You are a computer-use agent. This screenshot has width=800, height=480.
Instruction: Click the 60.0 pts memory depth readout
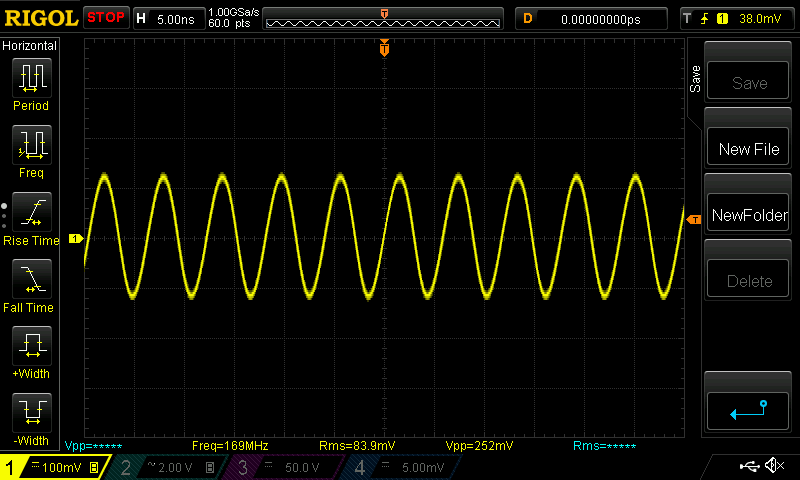(x=229, y=23)
